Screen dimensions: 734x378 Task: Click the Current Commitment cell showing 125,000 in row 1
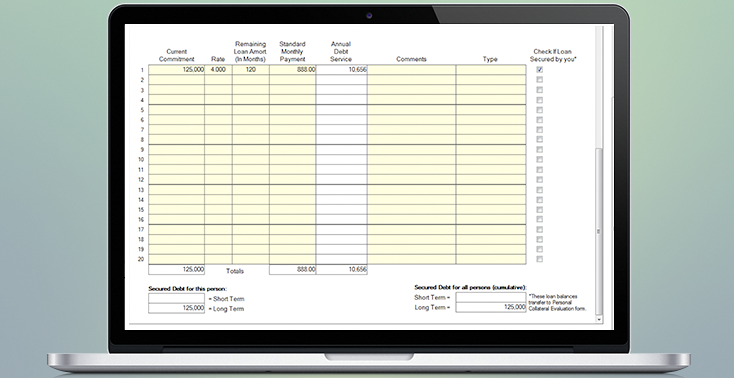point(176,70)
